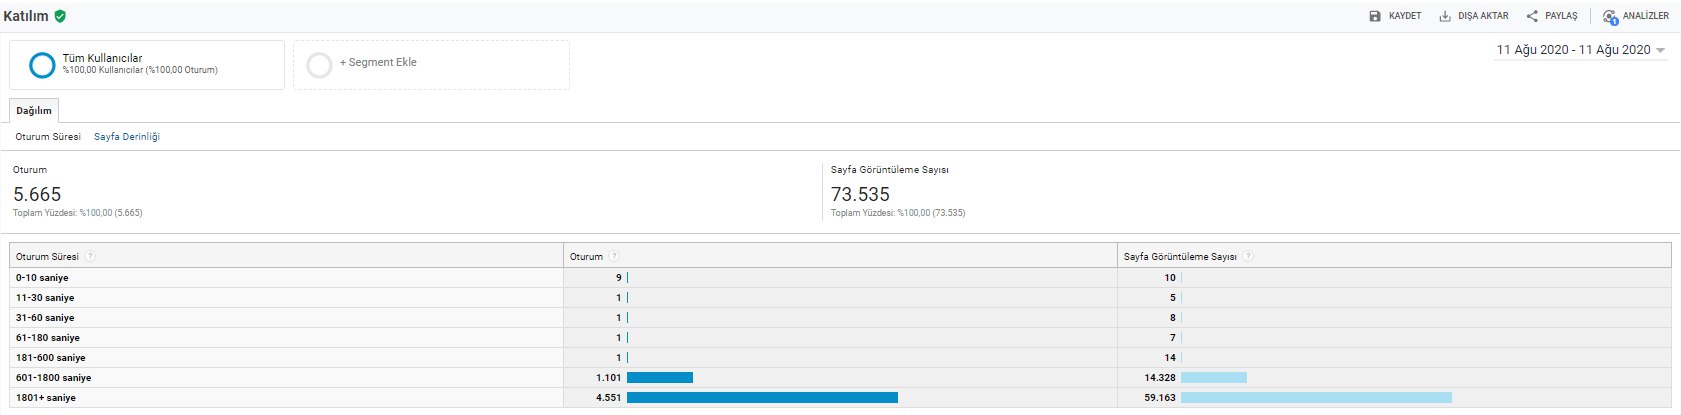Click the empty circle for adding segment
Image resolution: width=1681 pixels, height=415 pixels.
319,65
